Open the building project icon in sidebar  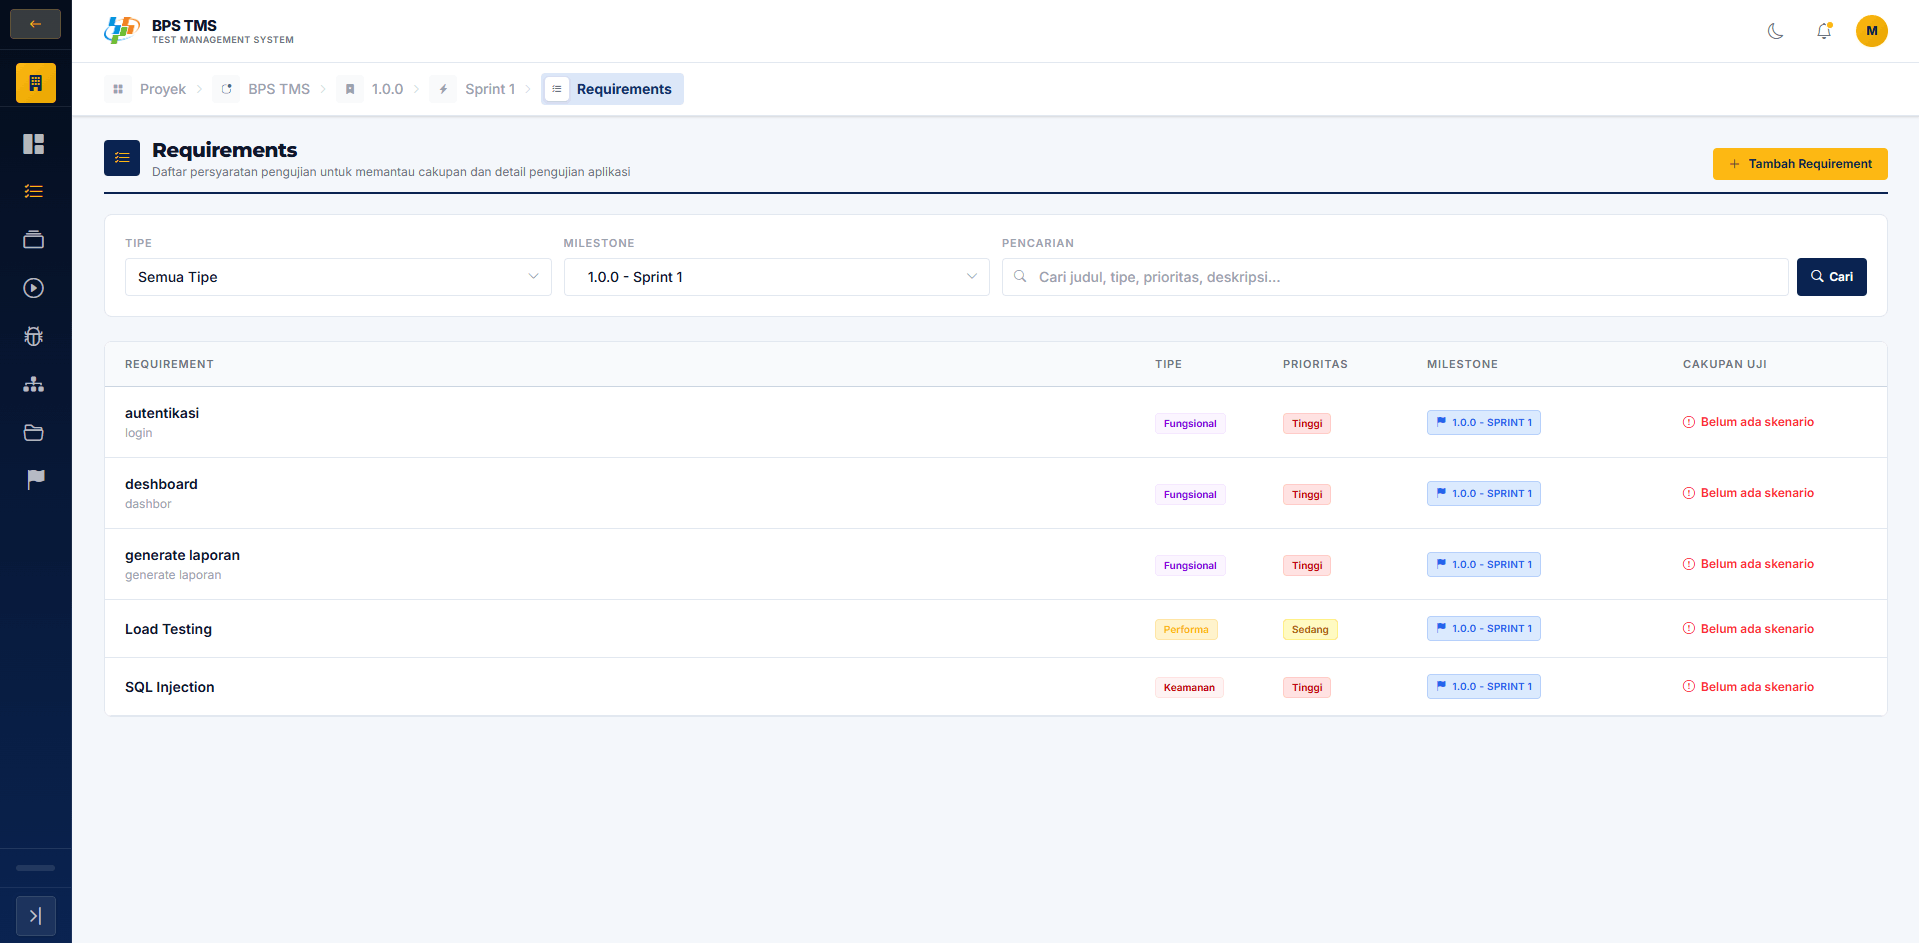[35, 83]
